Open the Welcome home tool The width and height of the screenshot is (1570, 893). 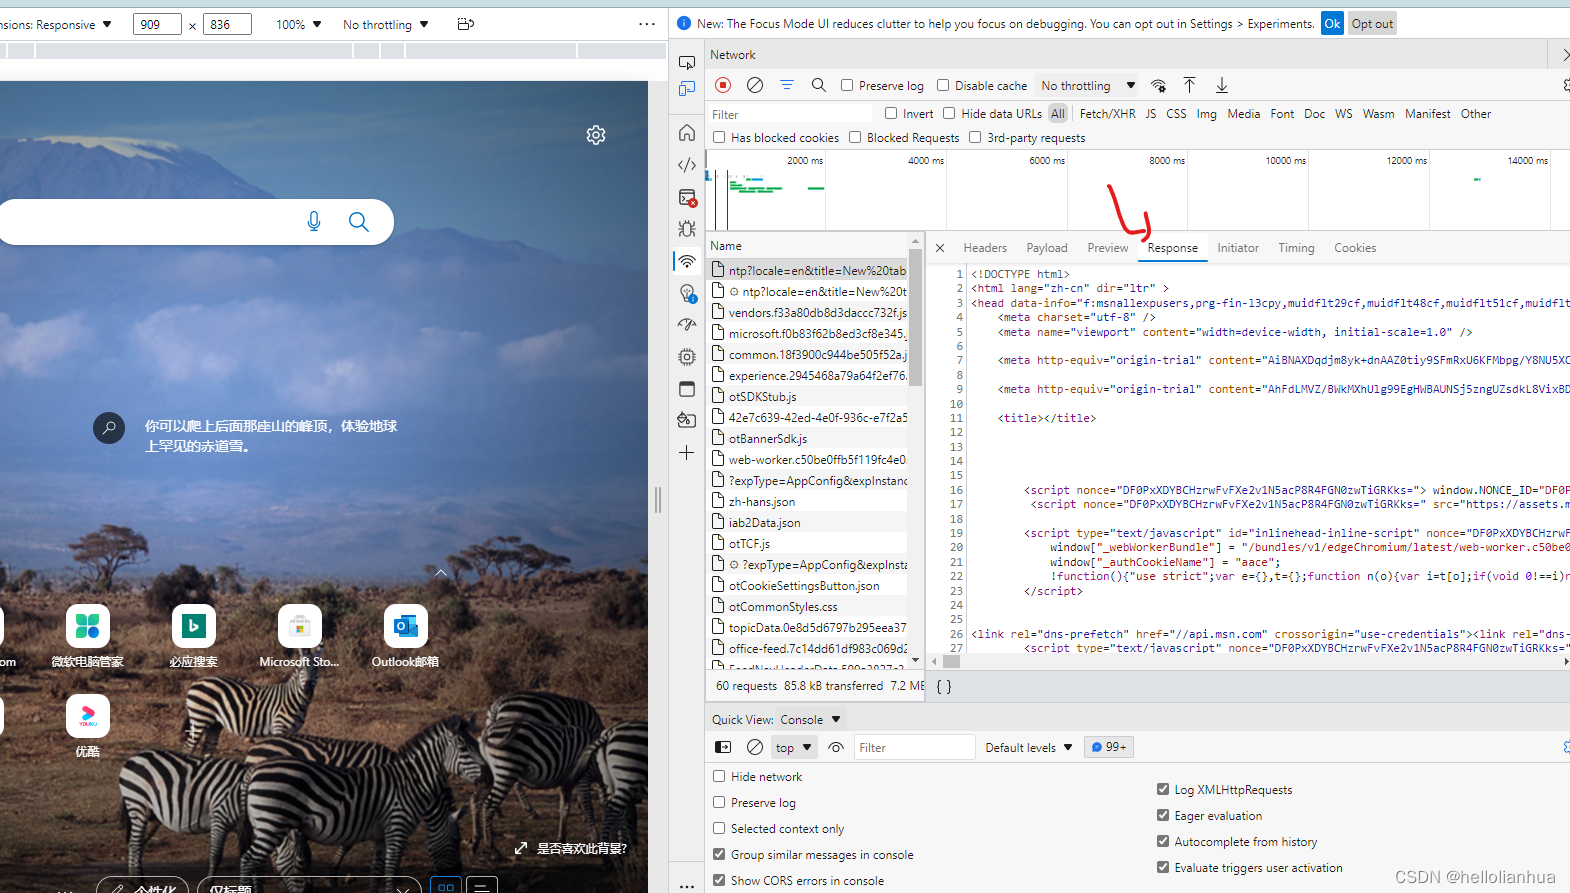(x=687, y=133)
